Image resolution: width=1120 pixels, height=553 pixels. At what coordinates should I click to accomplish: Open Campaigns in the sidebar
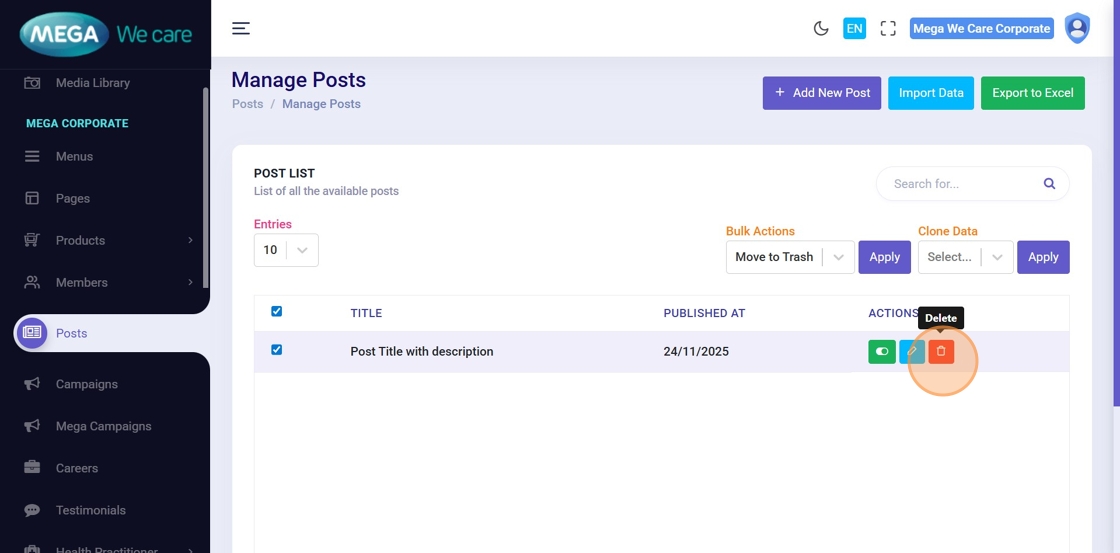86,384
